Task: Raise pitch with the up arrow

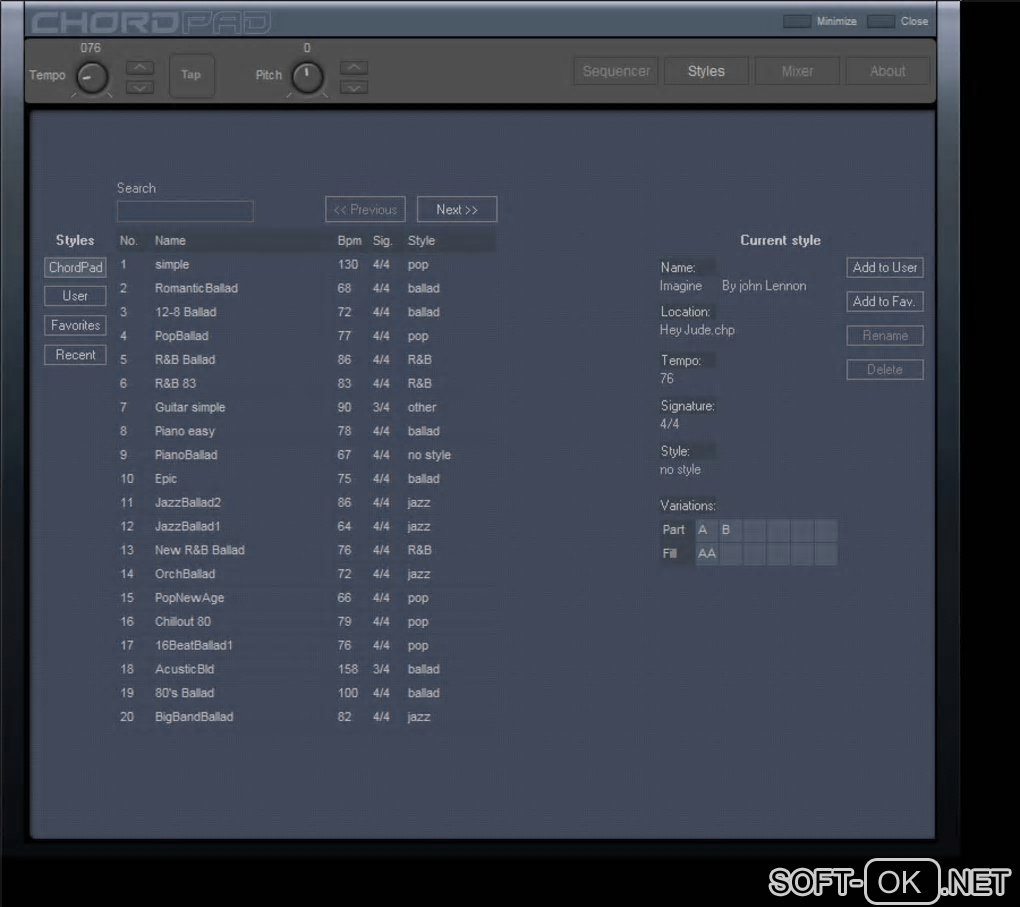Action: (354, 68)
